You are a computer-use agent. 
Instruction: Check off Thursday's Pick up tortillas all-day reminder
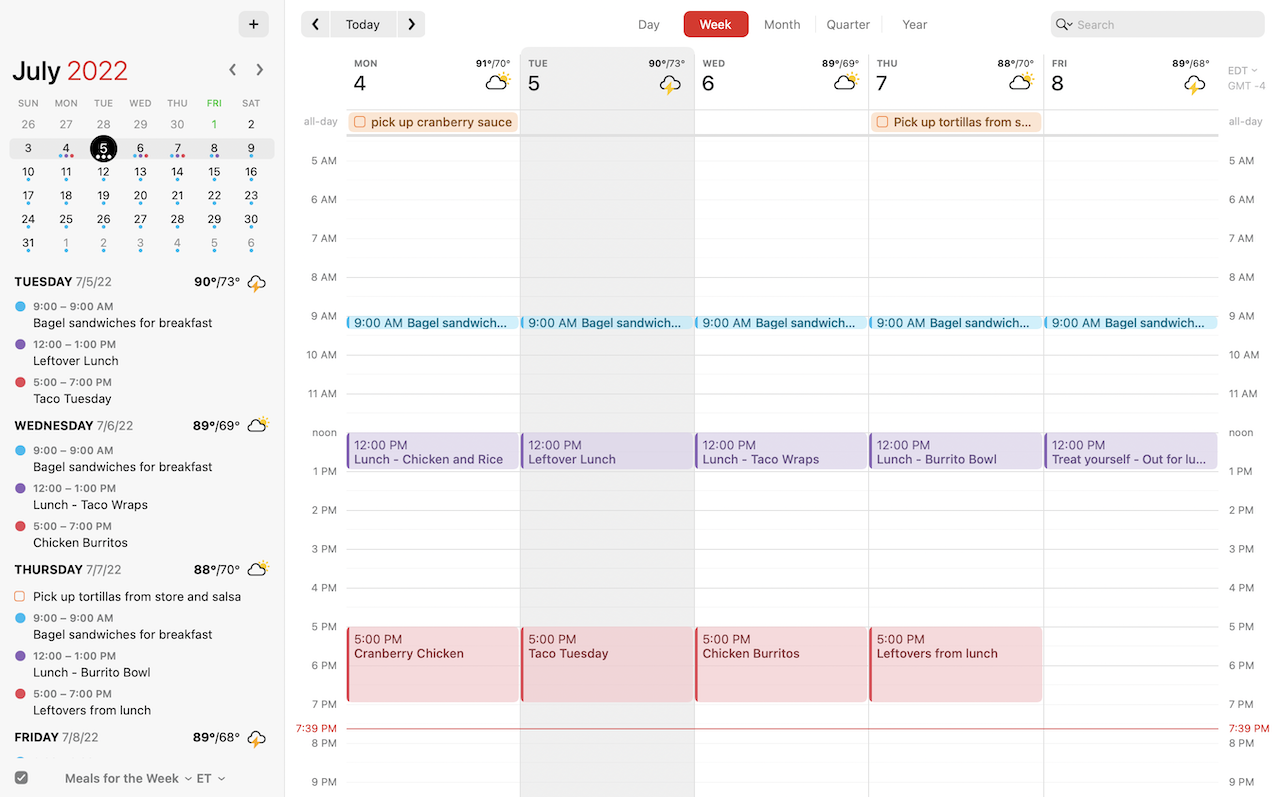point(882,122)
